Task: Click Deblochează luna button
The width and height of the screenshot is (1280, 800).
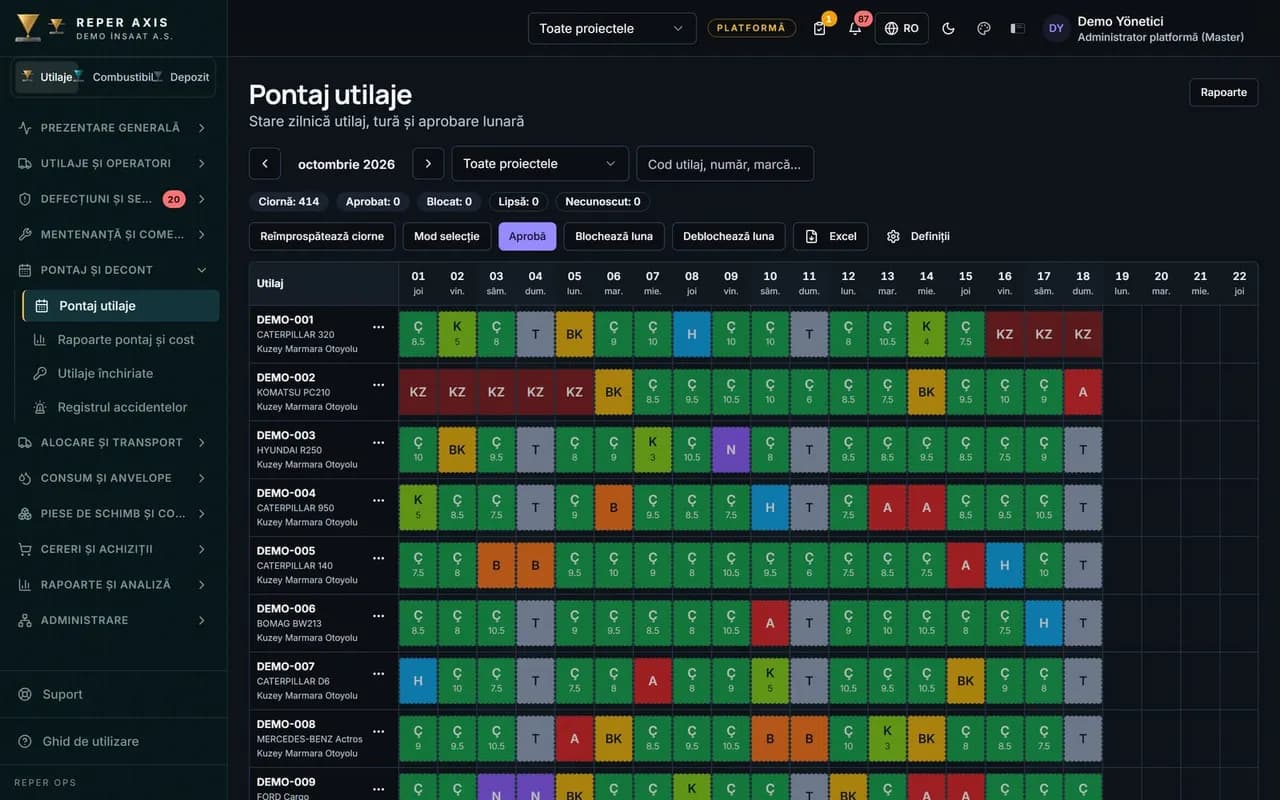Action: [728, 236]
